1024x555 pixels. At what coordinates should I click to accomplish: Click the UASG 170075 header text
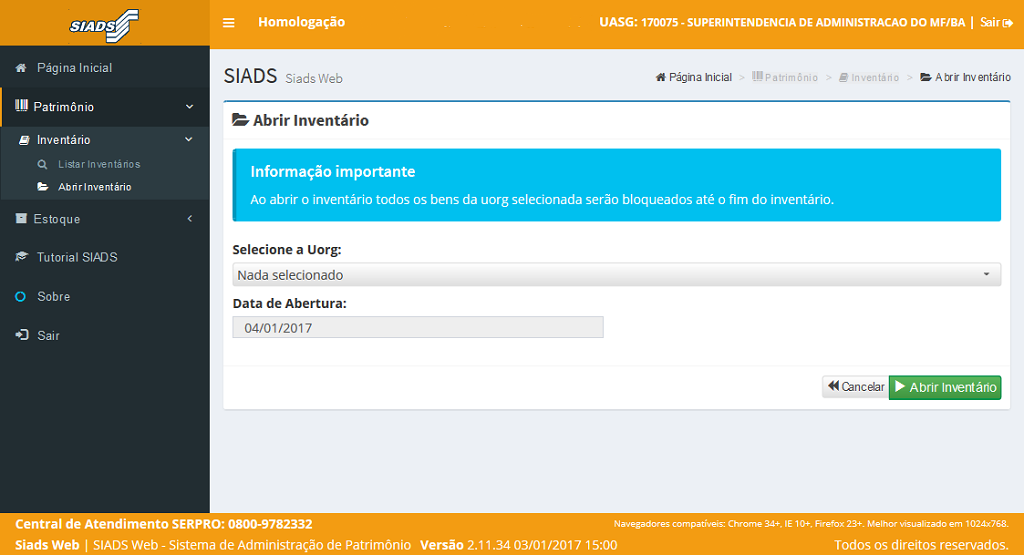tap(782, 22)
